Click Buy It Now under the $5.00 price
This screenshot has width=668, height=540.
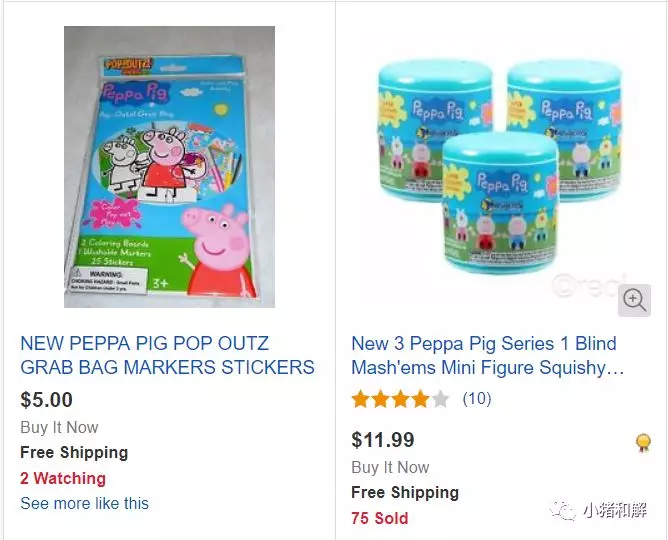pos(59,427)
